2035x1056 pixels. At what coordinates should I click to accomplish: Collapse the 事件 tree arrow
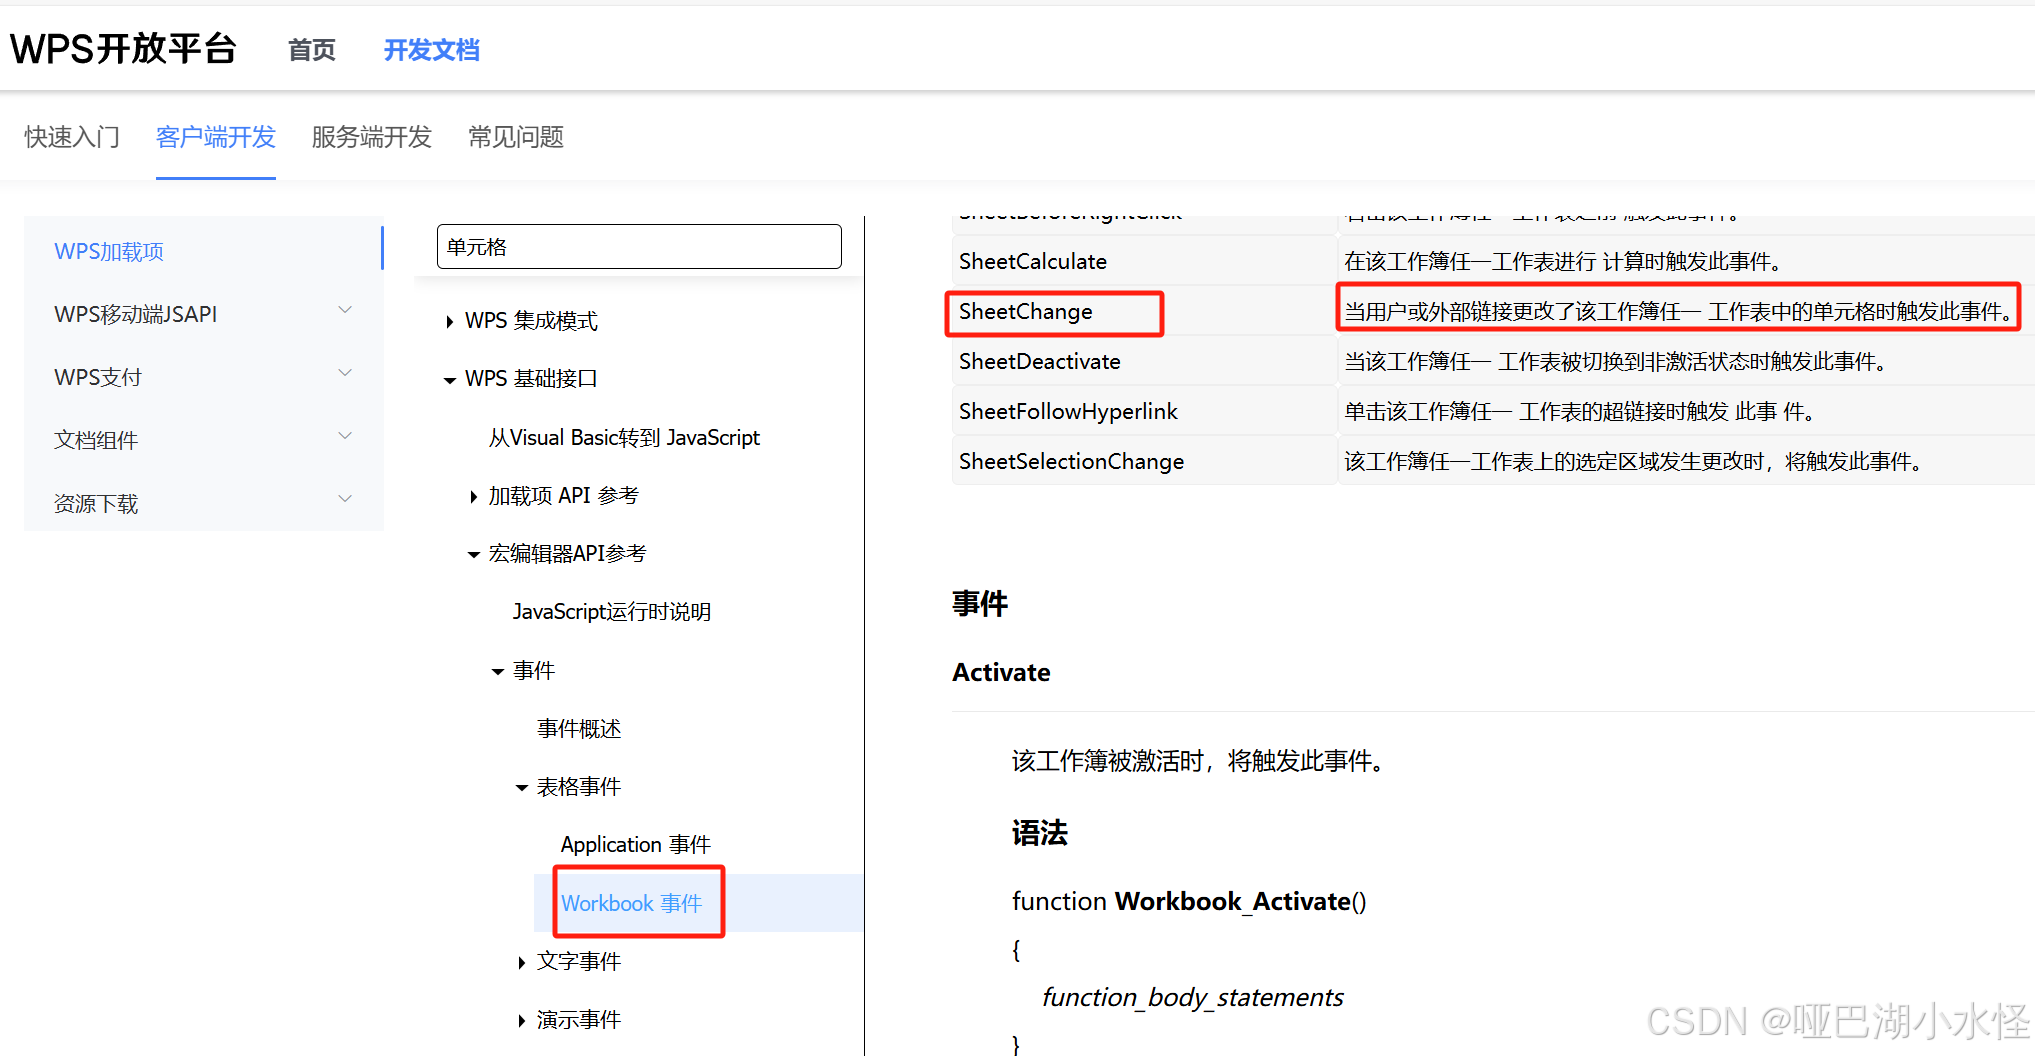(498, 672)
